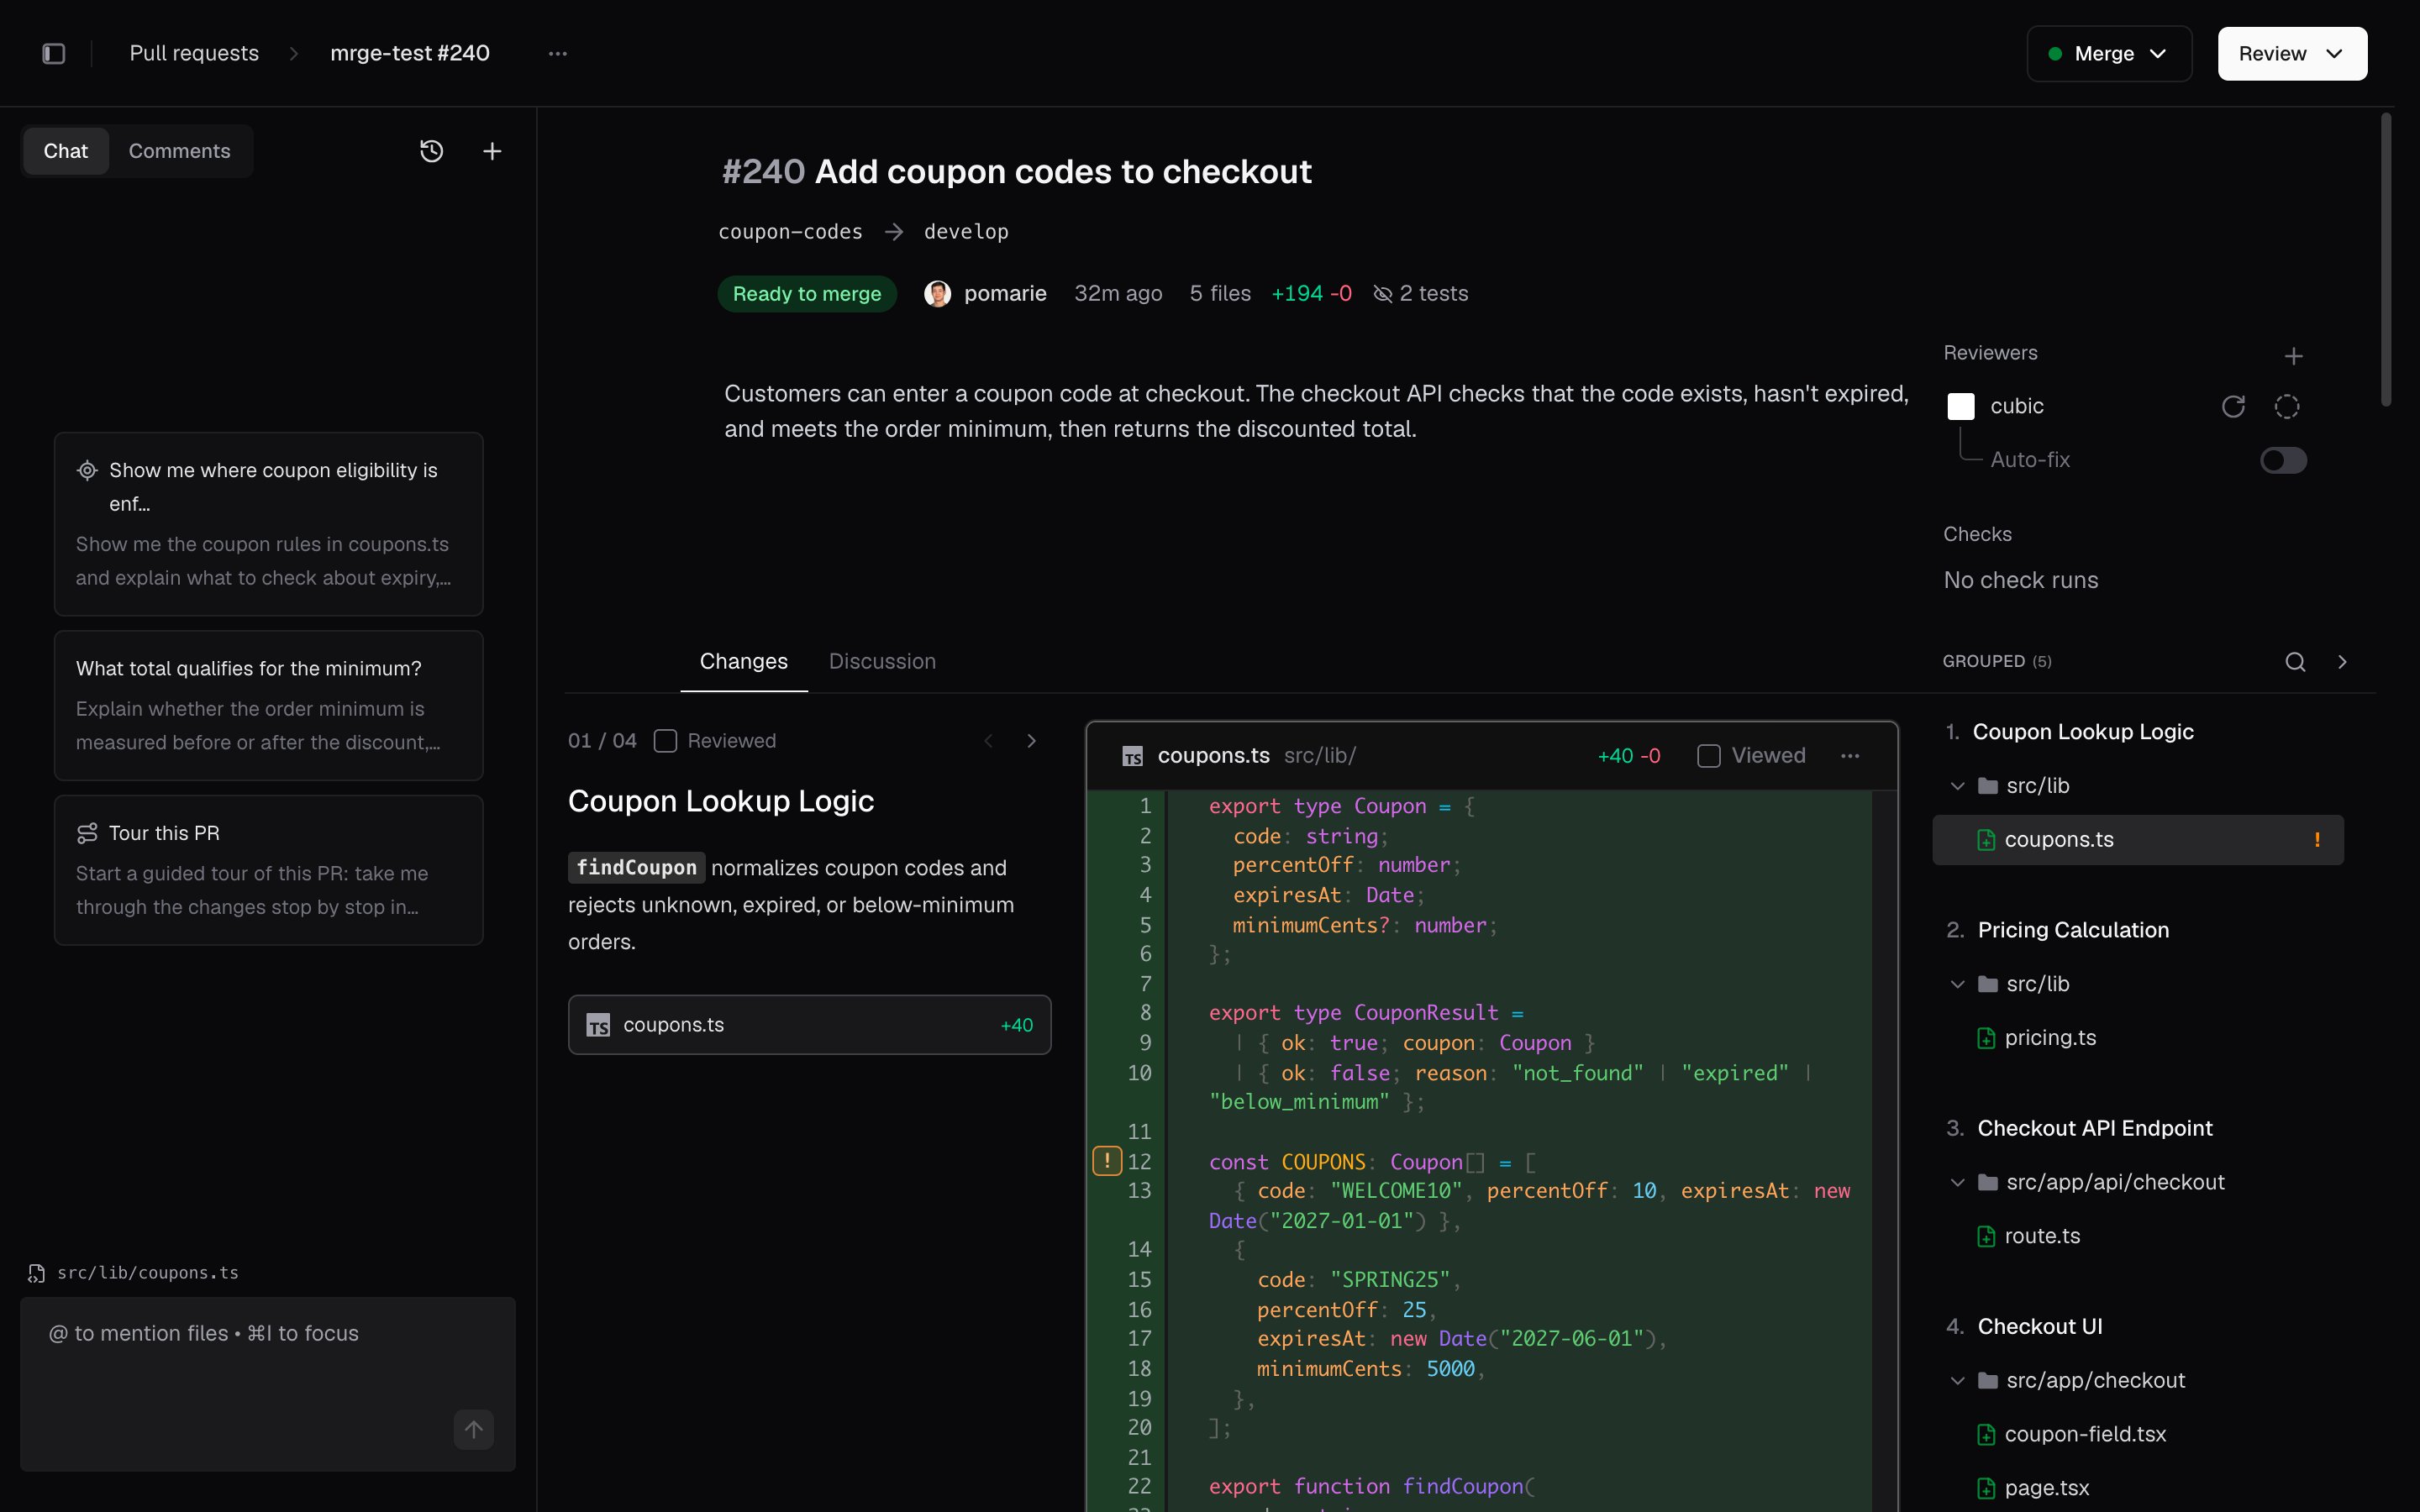2420x1512 pixels.
Task: Re-run cubic review refresh icon
Action: (2233, 406)
